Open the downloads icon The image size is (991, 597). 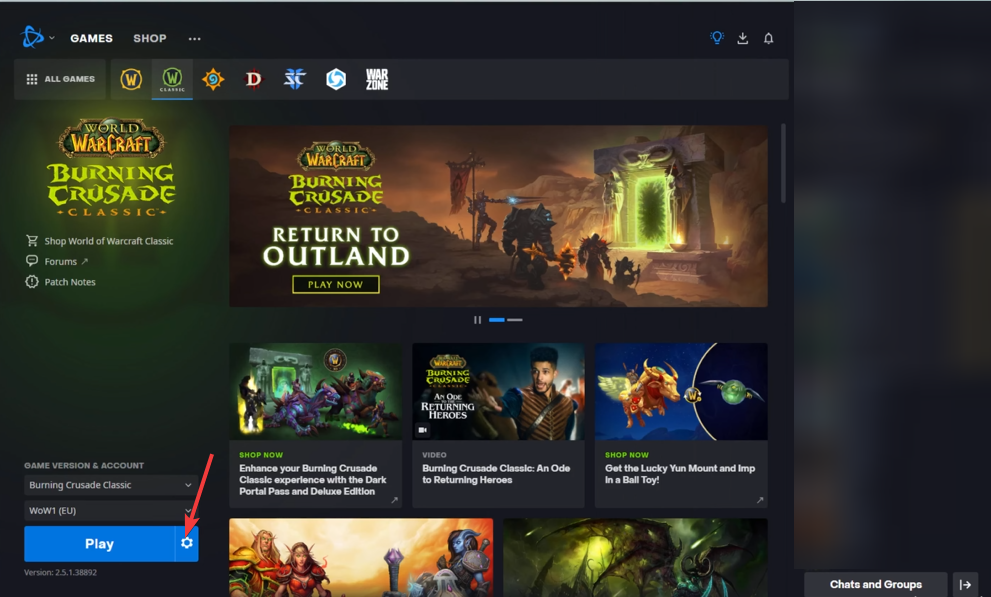click(743, 39)
